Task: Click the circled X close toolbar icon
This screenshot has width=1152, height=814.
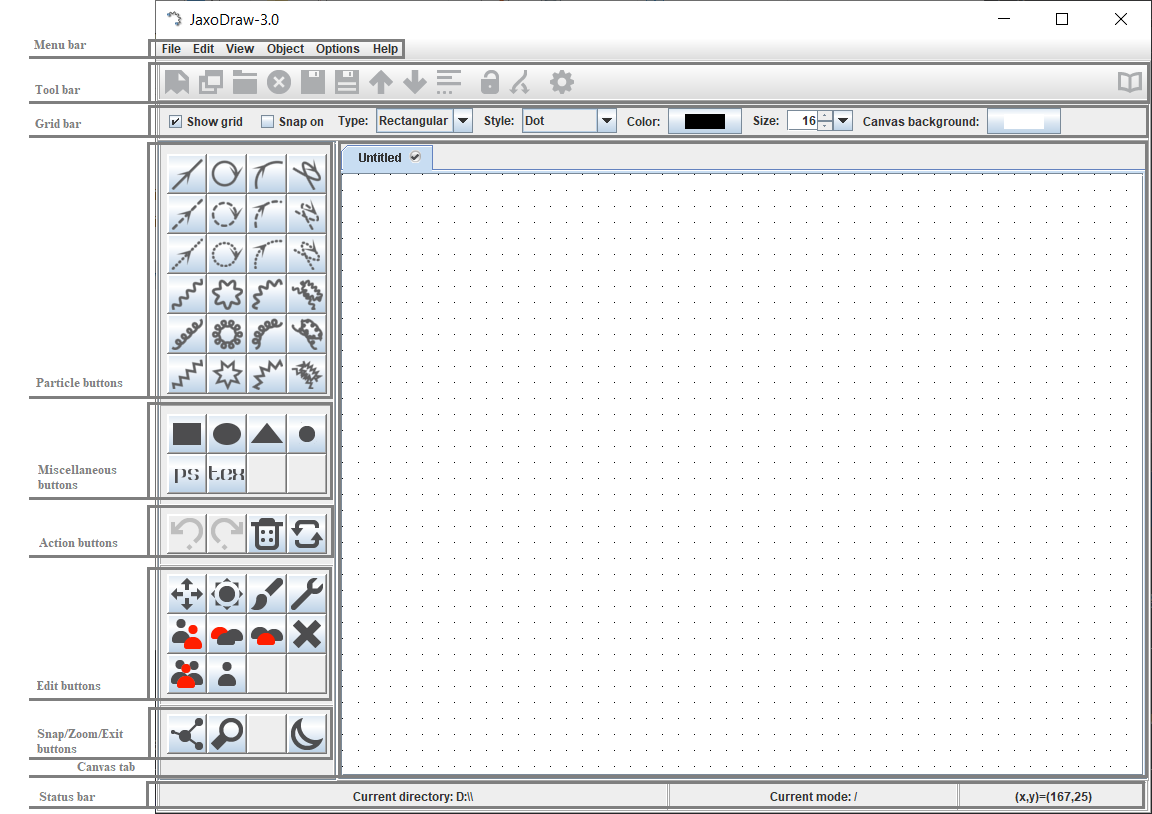Action: (278, 82)
